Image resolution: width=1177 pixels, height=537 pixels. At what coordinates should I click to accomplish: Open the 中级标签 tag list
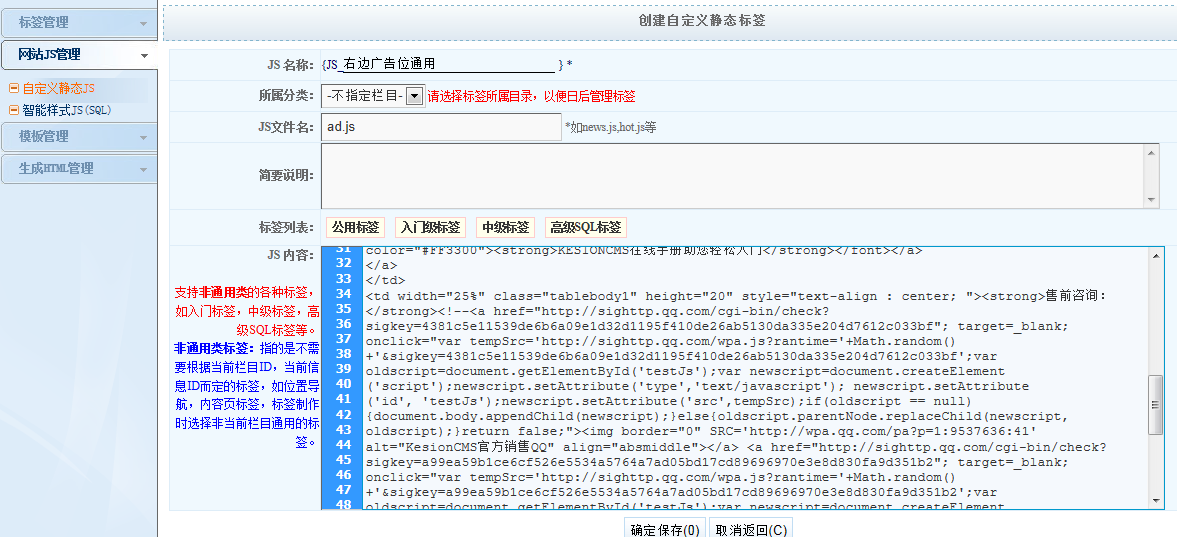pos(505,228)
